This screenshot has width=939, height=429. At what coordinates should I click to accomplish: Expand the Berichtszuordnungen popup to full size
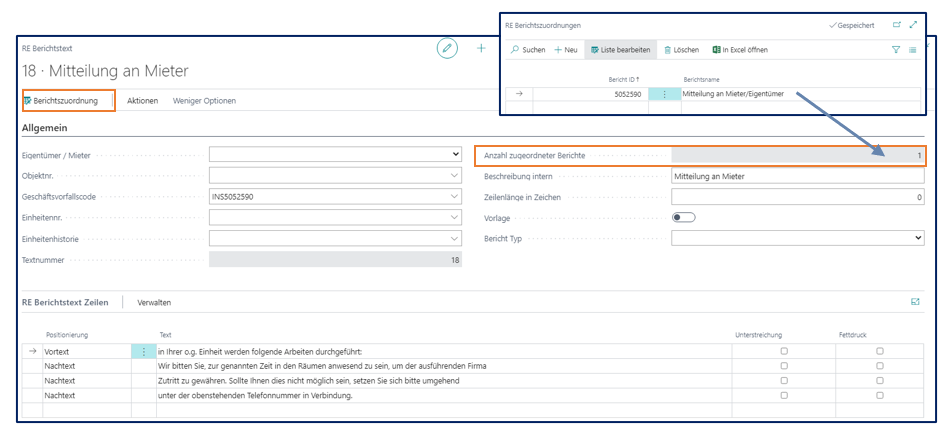913,24
